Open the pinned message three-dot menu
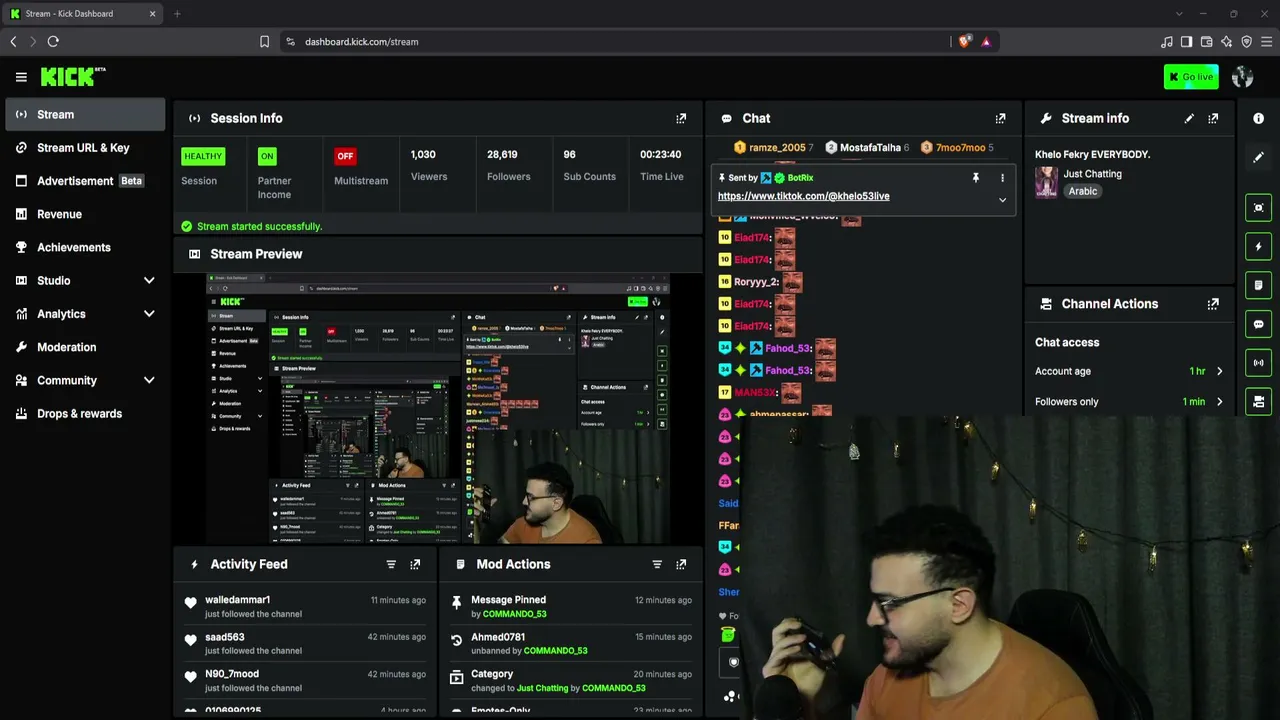This screenshot has width=1280, height=720. [1002, 178]
